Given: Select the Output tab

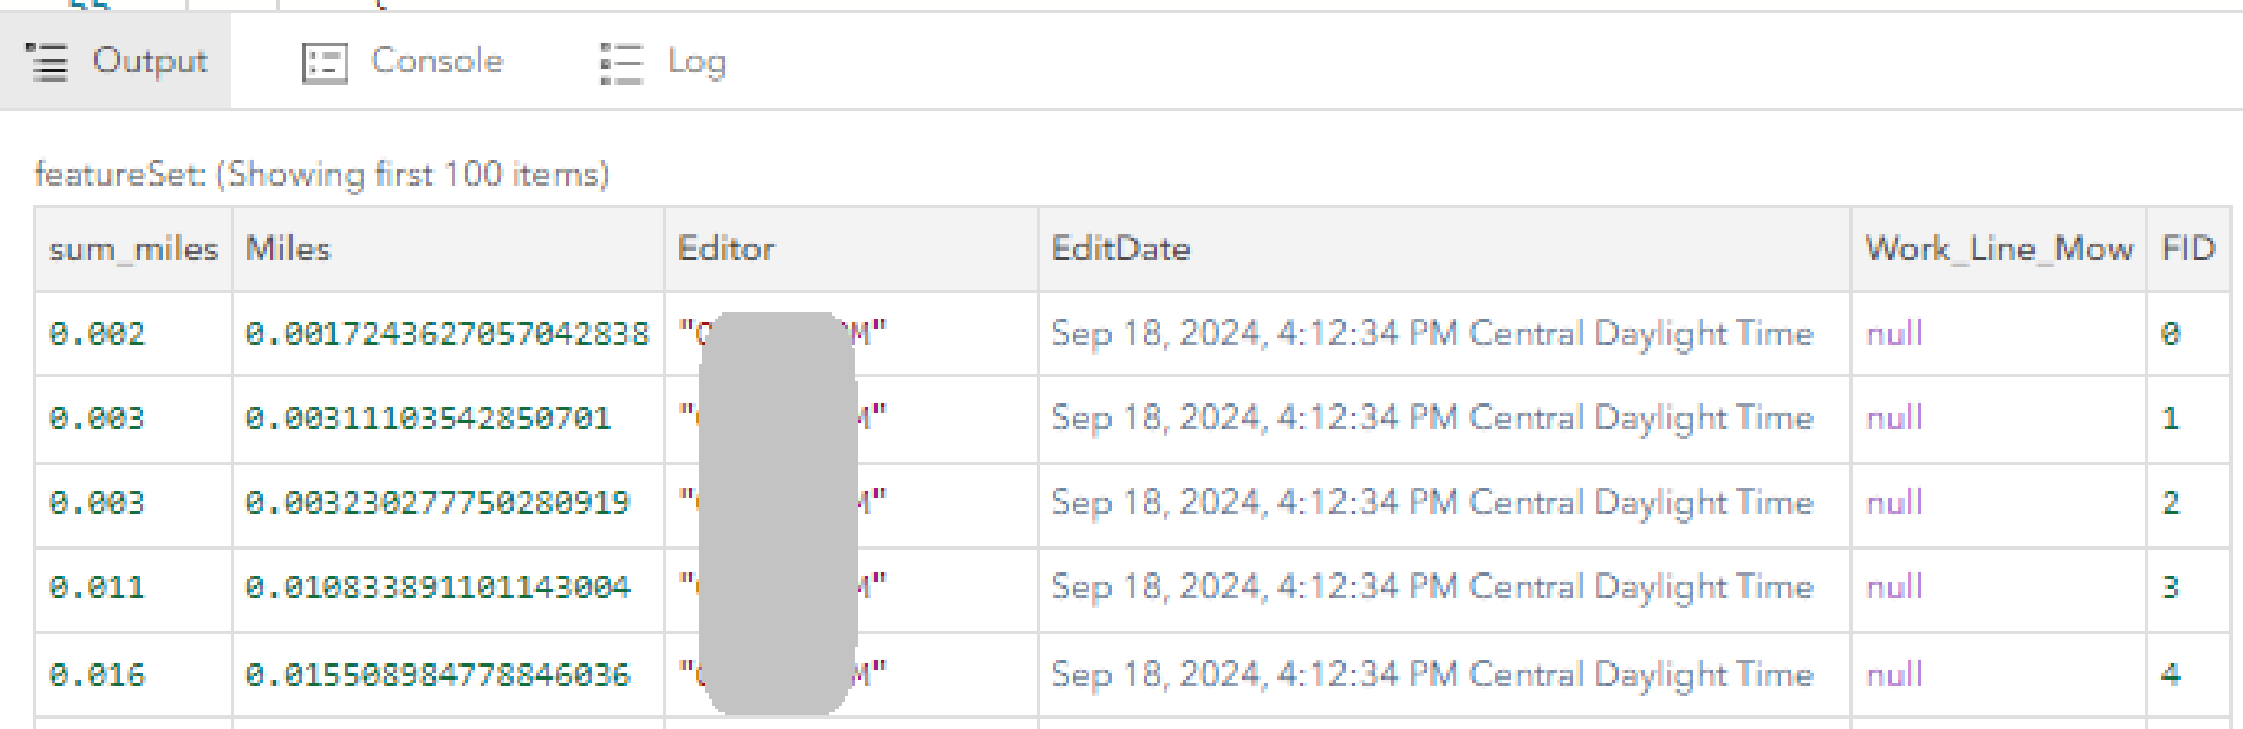Looking at the screenshot, I should (150, 60).
